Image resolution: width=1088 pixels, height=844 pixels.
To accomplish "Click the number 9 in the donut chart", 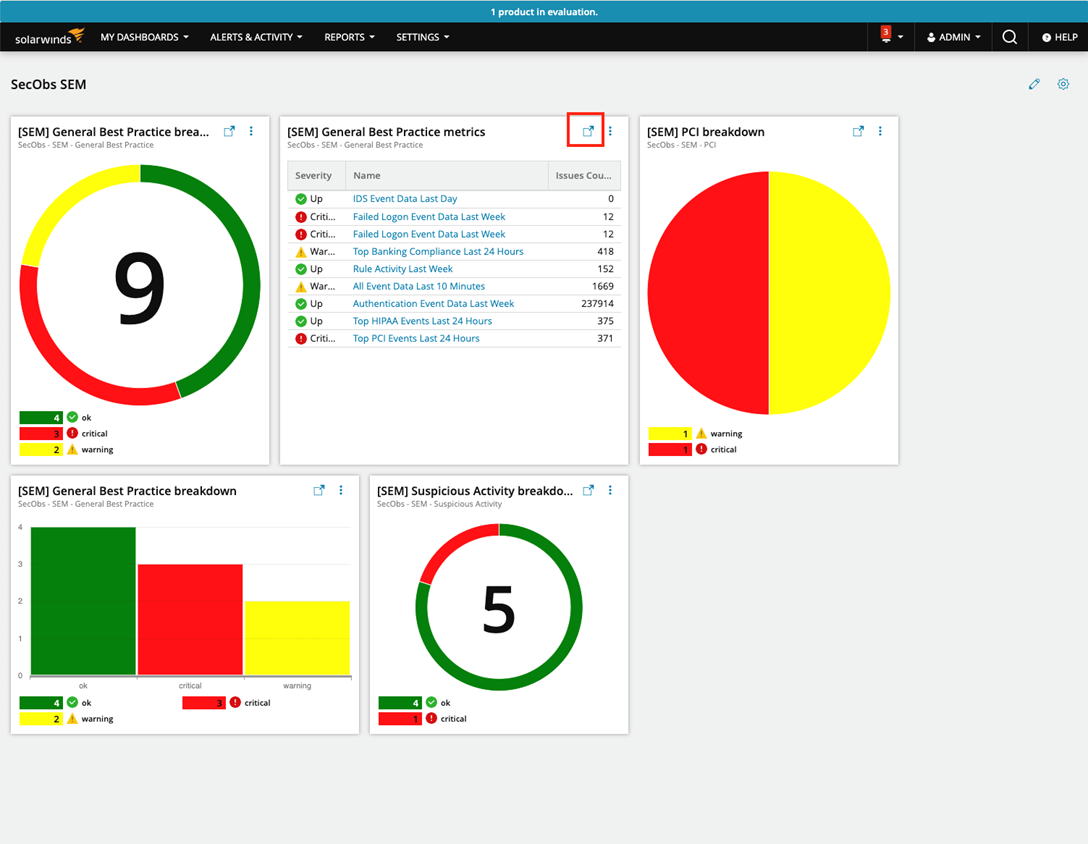I will click(x=139, y=287).
